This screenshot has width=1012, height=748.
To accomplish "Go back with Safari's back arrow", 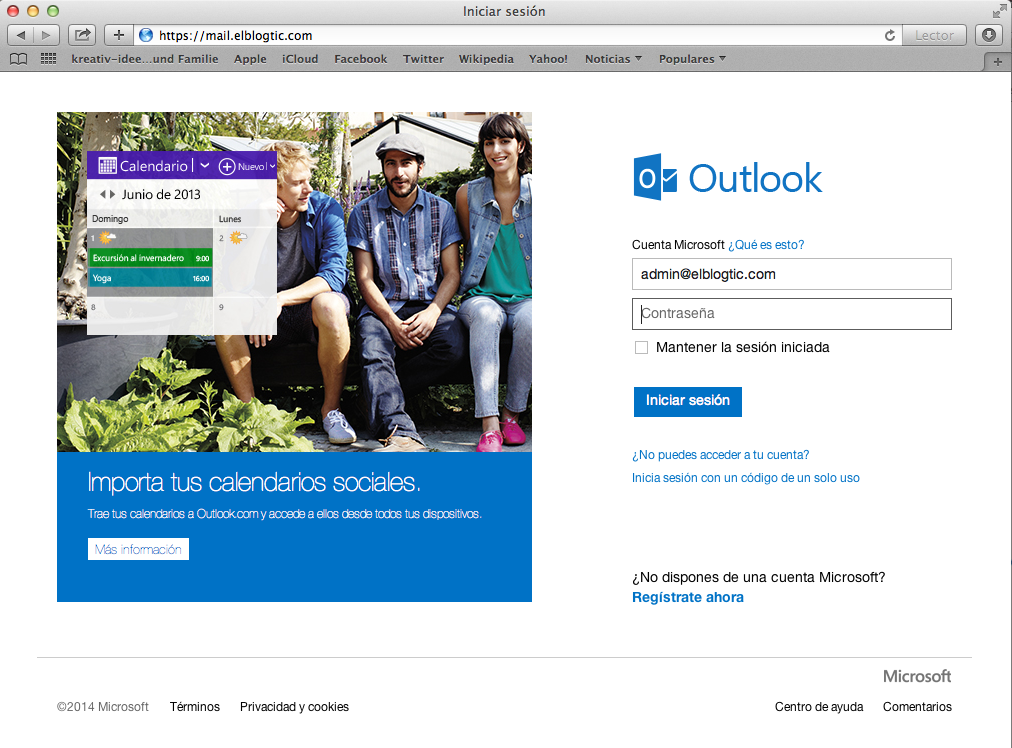I will coord(21,35).
